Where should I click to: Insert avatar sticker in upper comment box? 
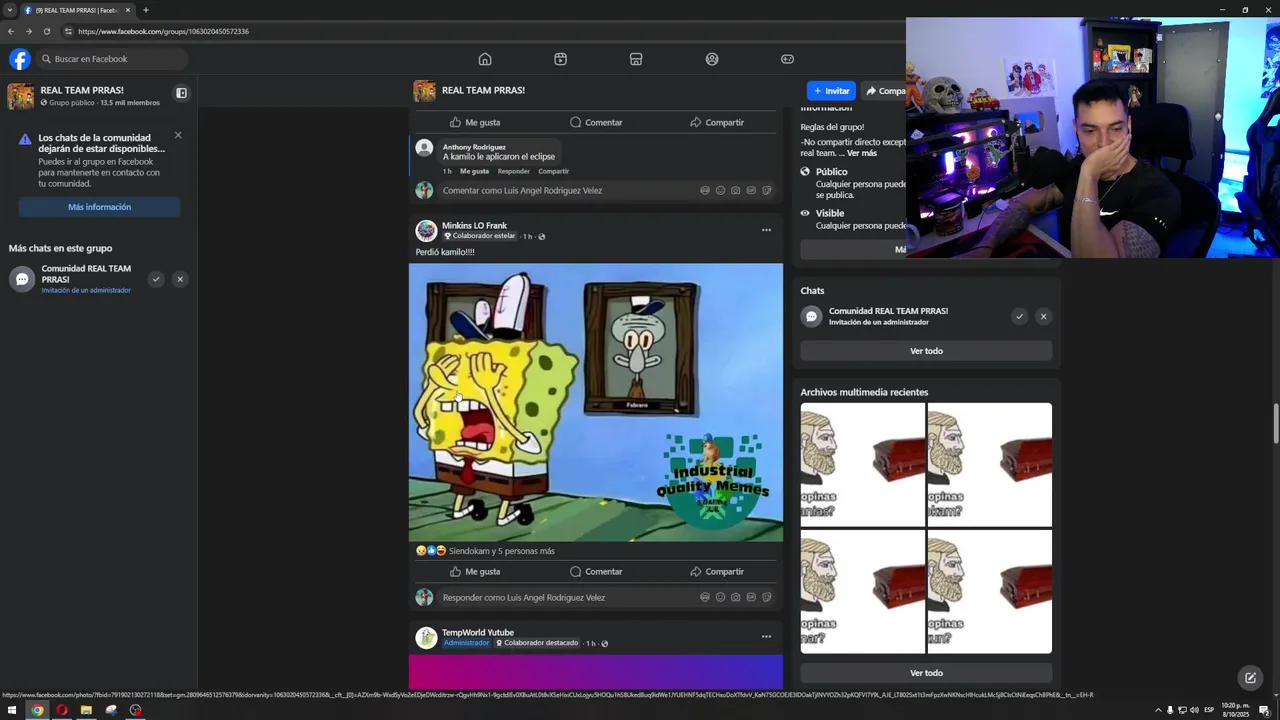[705, 190]
